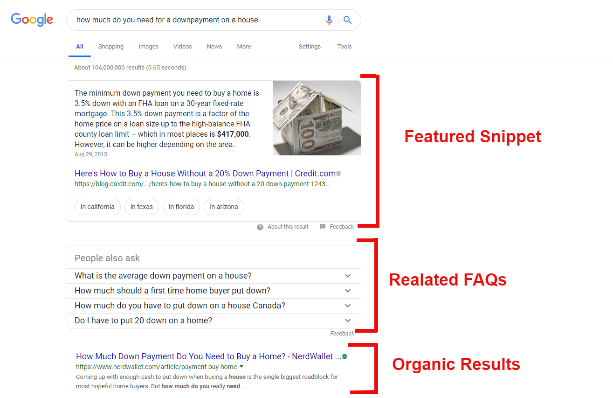Open the nerdwallet URL dropdown arrow
The image size is (613, 398).
click(x=241, y=366)
